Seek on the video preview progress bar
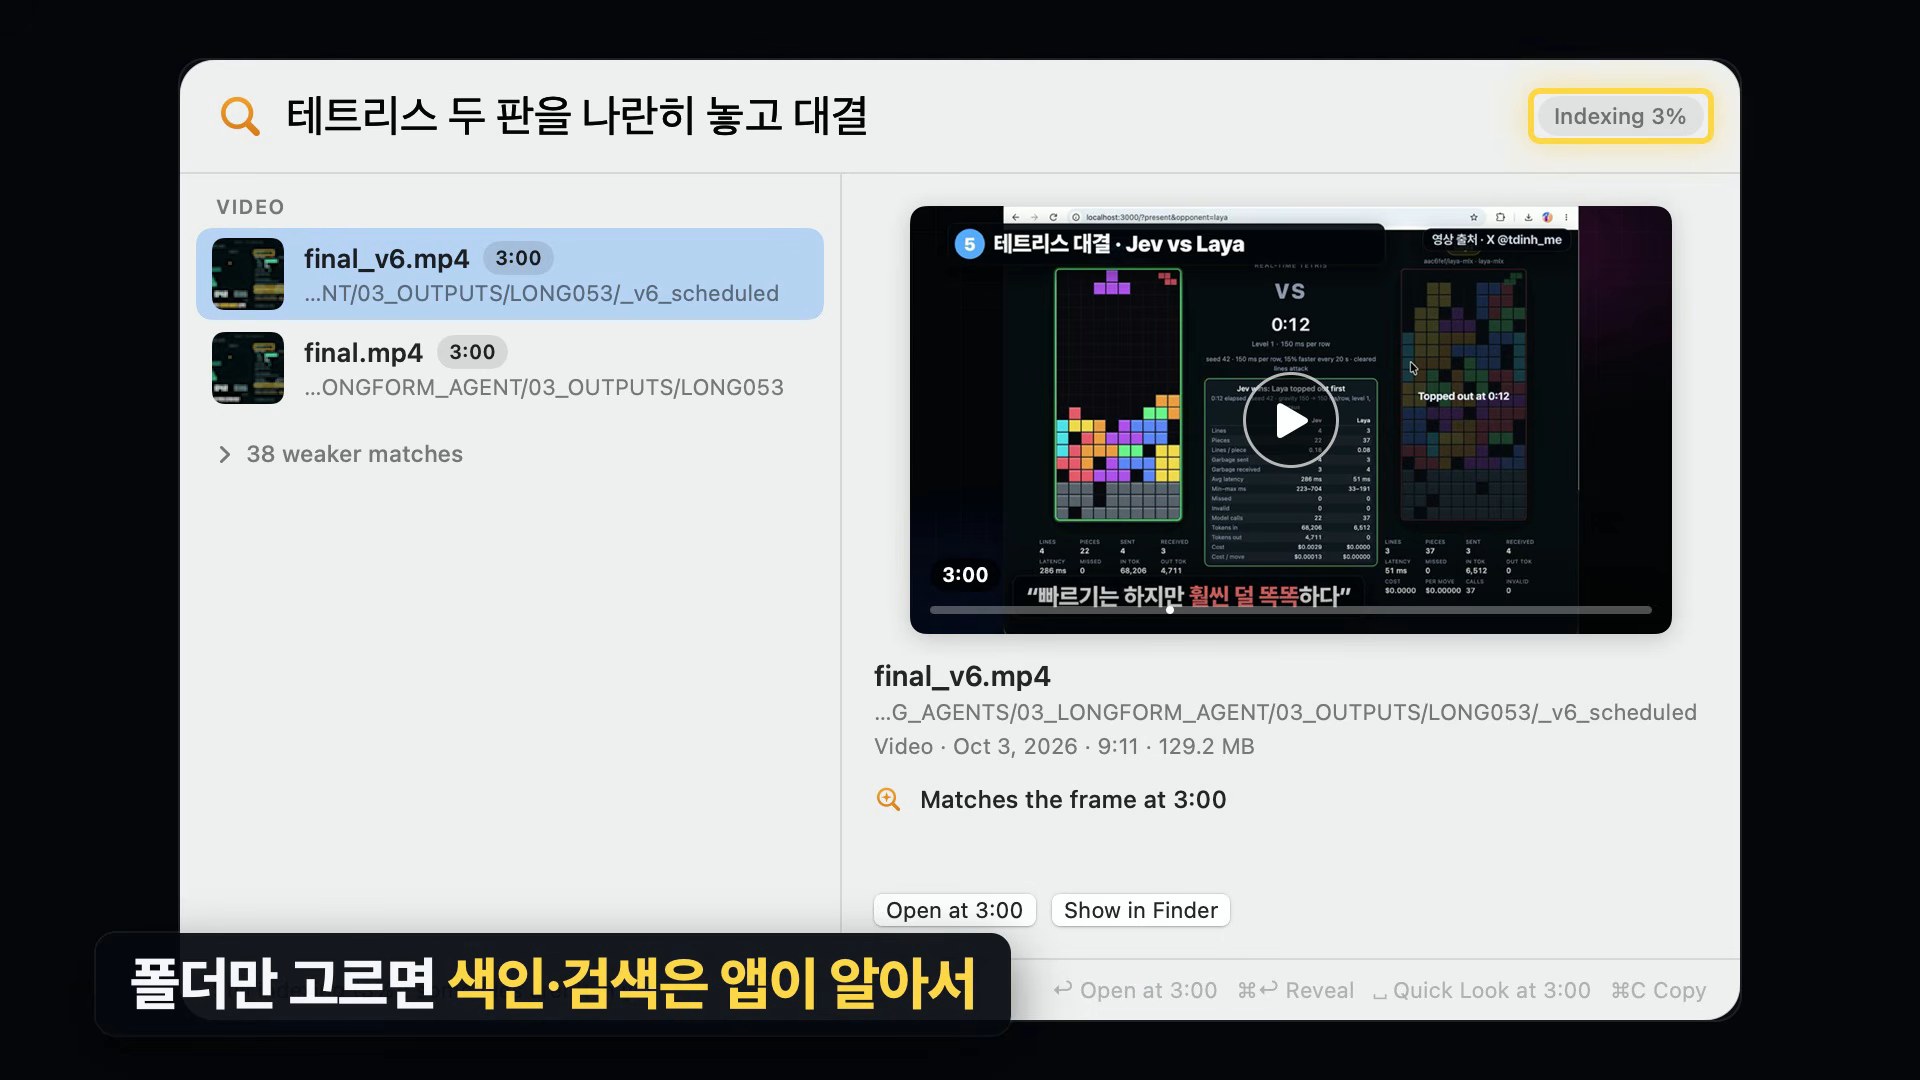1920x1080 pixels. point(1290,609)
